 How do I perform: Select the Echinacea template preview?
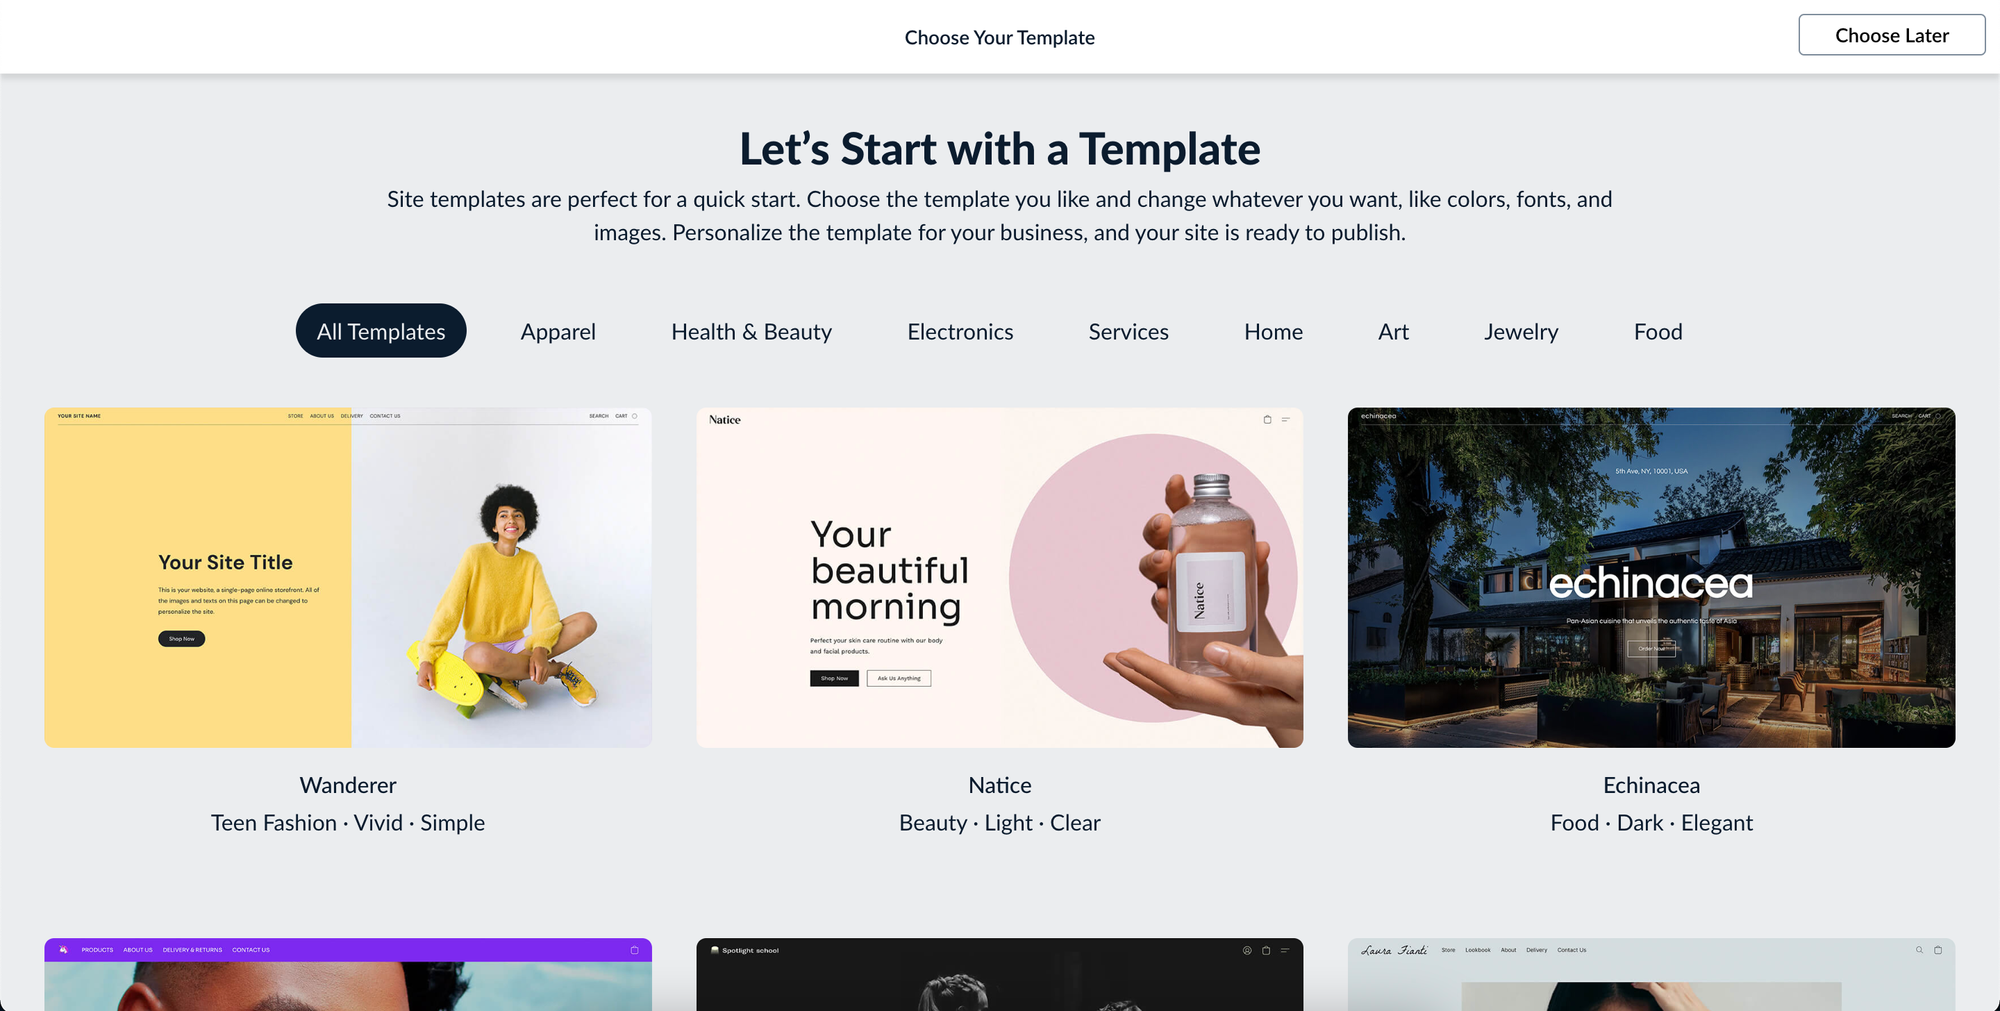pyautogui.click(x=1651, y=577)
